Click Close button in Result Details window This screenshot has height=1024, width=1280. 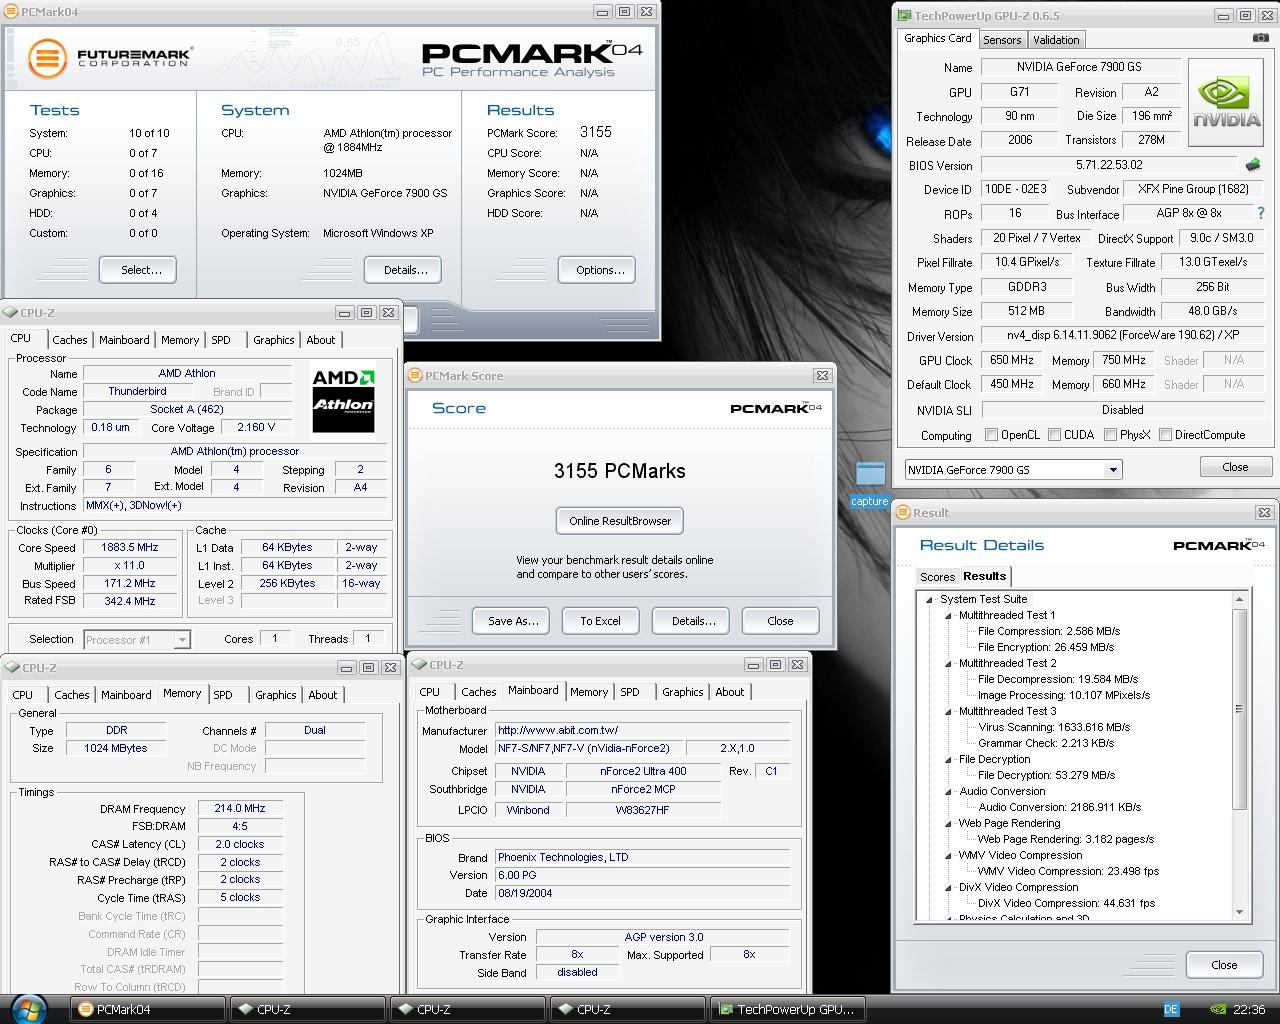click(x=1224, y=965)
